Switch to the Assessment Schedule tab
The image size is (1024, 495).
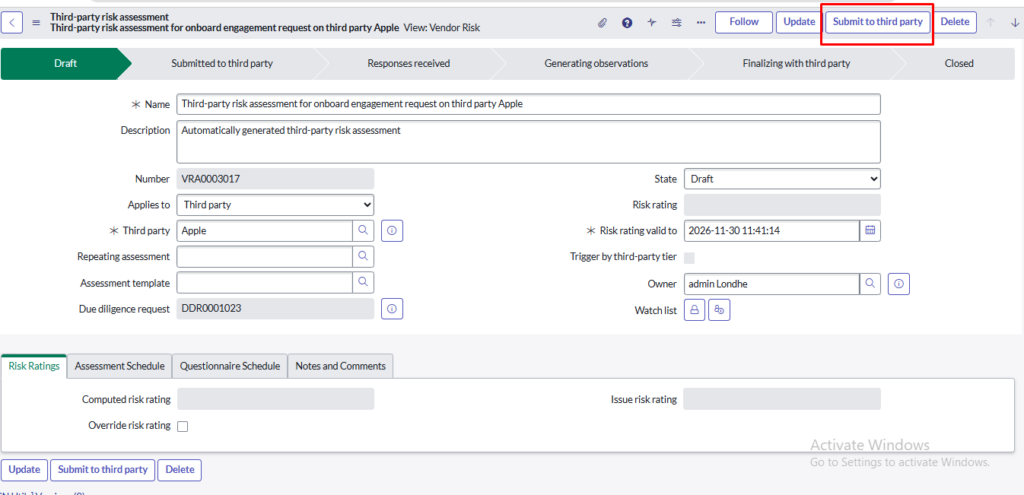pos(119,366)
